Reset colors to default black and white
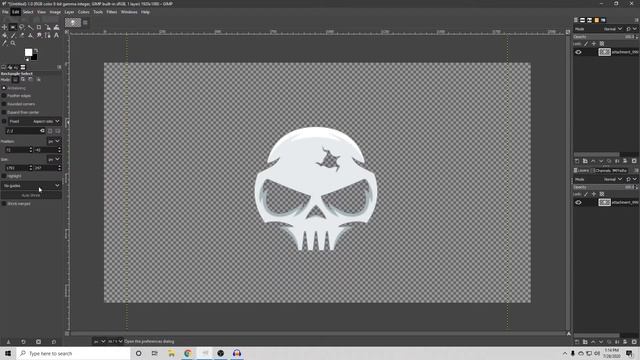 [27, 59]
